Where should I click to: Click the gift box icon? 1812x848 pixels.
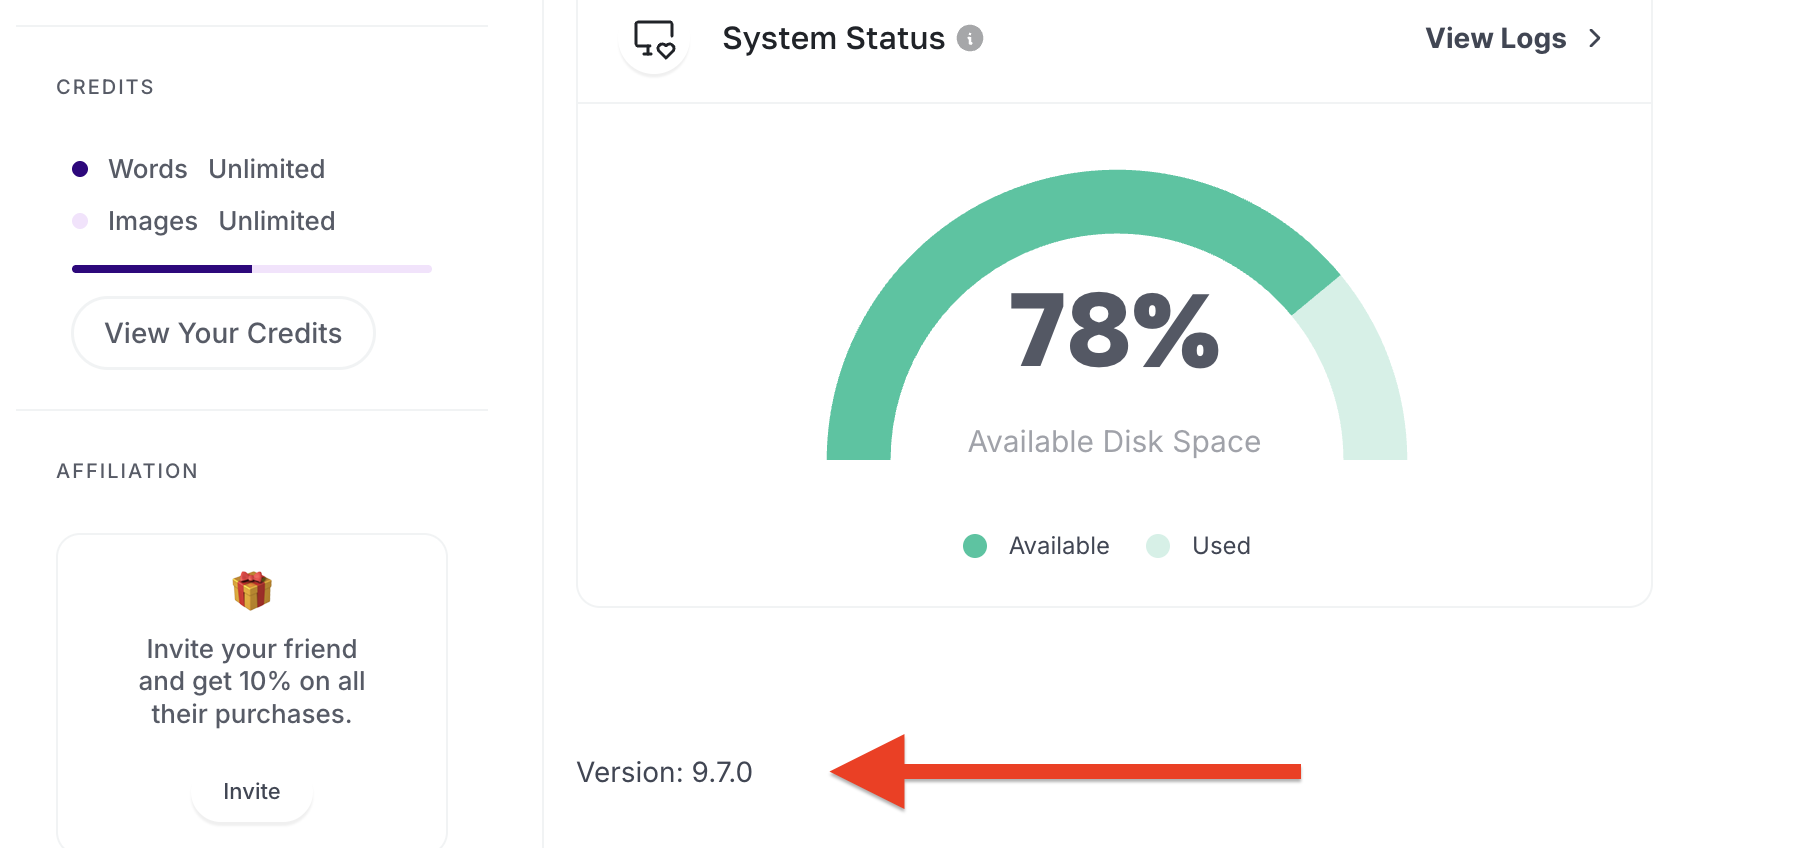coord(252,590)
